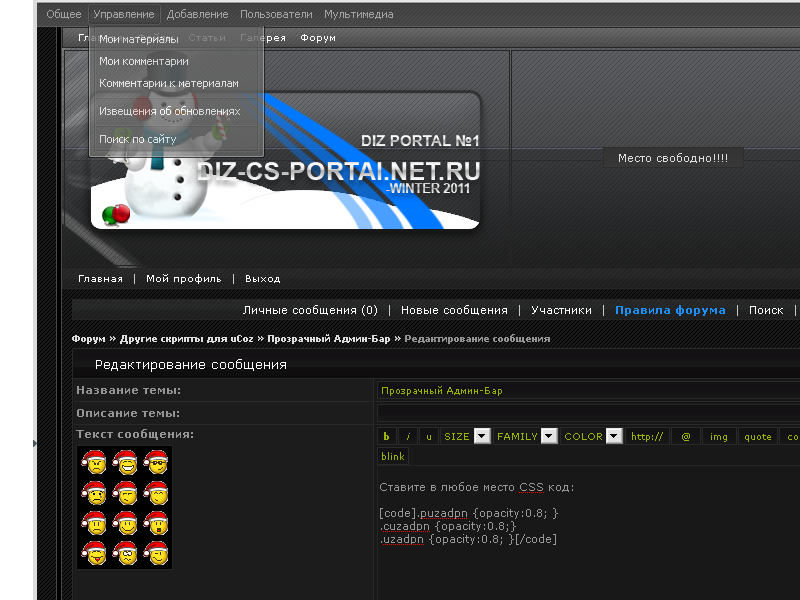The image size is (800, 600).
Task: Insert the Santa smiley wearing glasses
Action: [x=156, y=462]
